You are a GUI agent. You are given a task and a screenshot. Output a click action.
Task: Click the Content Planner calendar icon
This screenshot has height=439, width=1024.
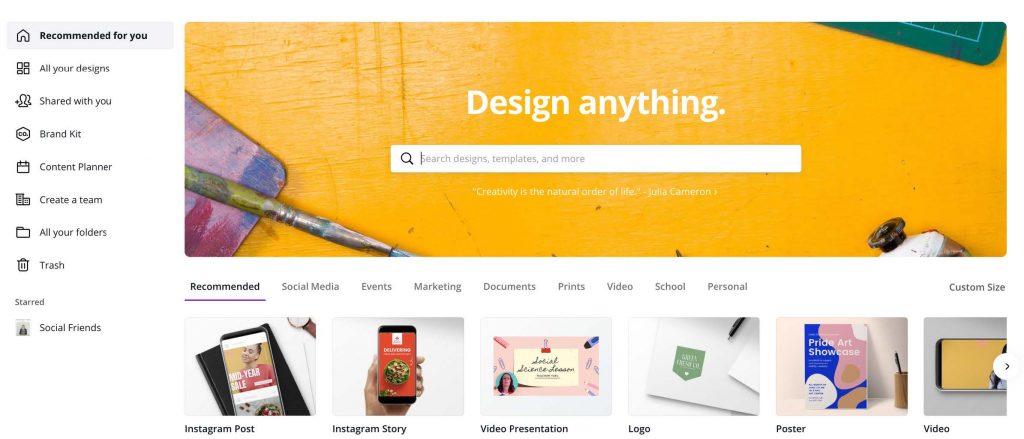(x=23, y=167)
